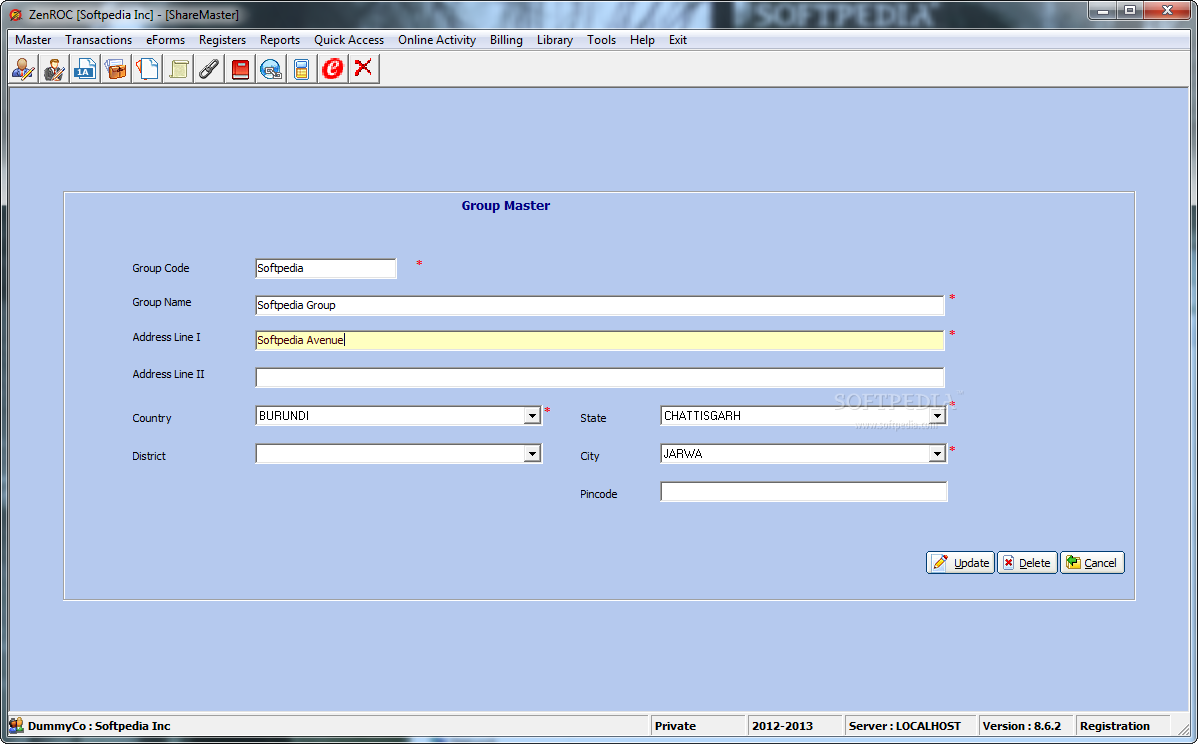Screen dimensions: 1198x744
Task: Open the State dropdown showing CHATTISGARH
Action: (937, 416)
